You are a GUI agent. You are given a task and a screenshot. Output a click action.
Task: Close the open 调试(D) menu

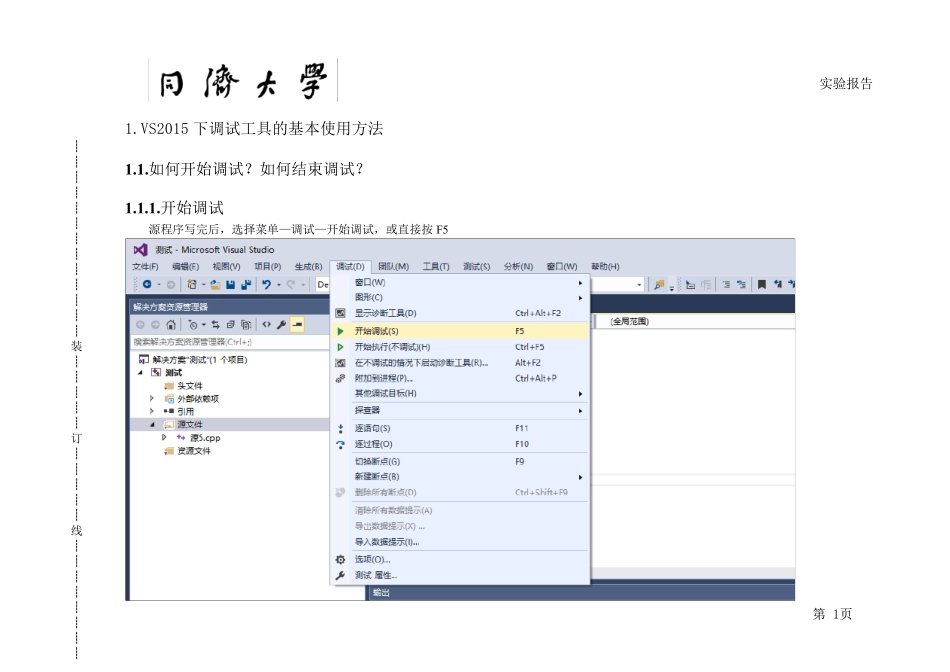coord(350,267)
